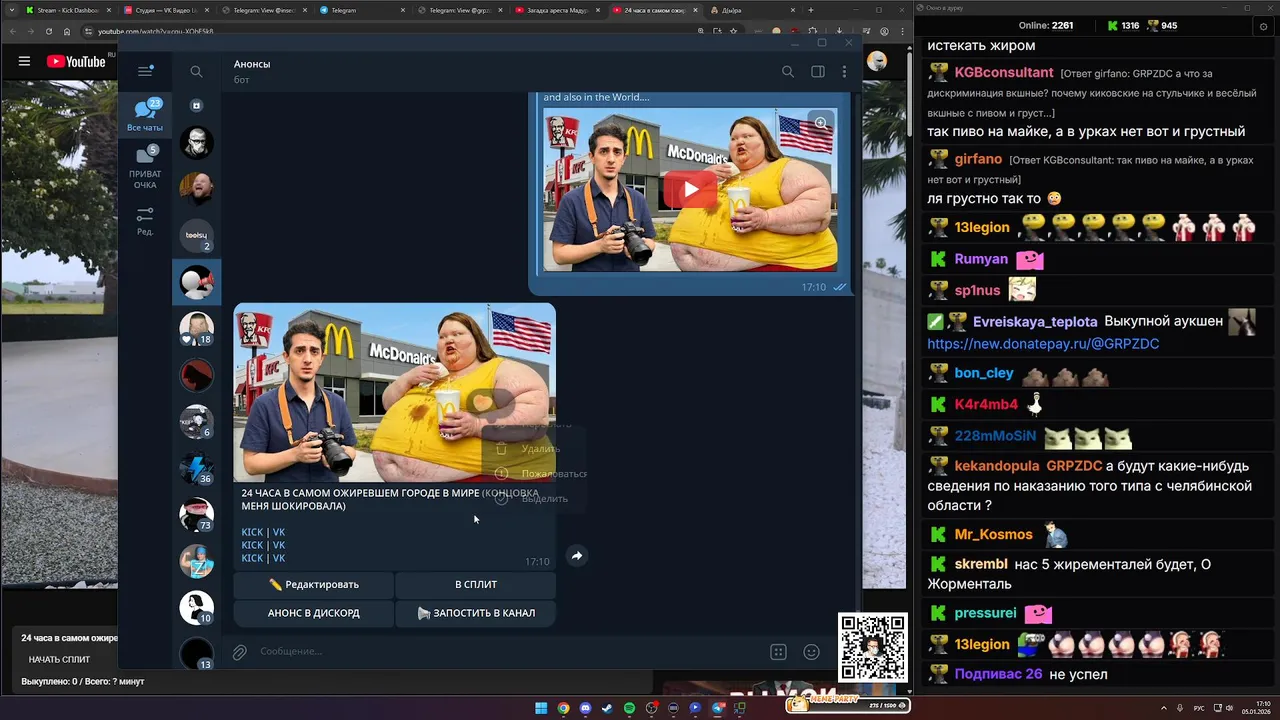Open the emoji picker smiley icon
Viewport: 1280px width, 720px height.
tap(812, 652)
